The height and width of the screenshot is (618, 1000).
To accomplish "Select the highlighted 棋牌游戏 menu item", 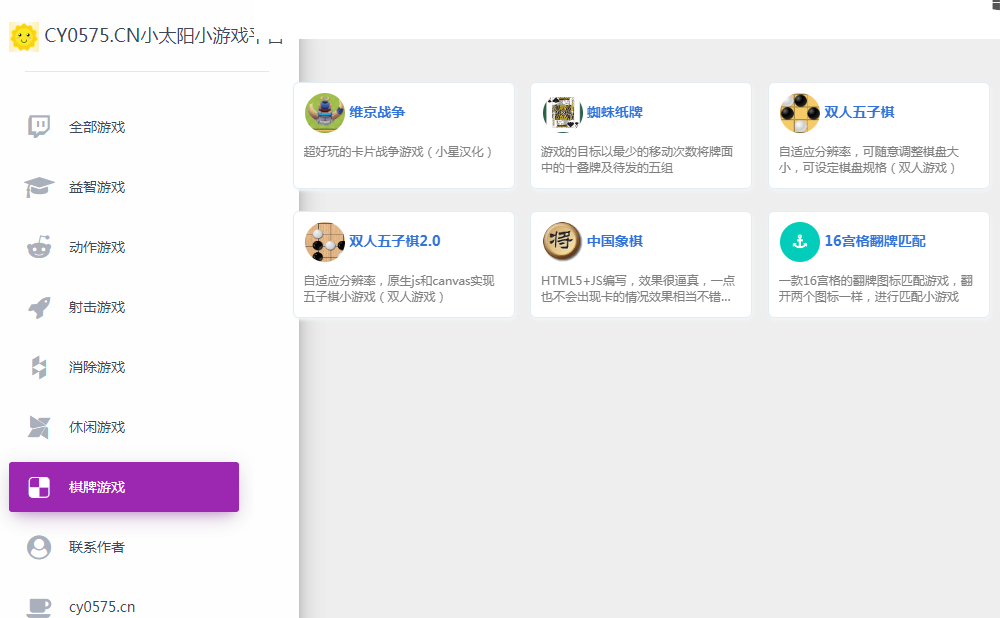I will 124,487.
